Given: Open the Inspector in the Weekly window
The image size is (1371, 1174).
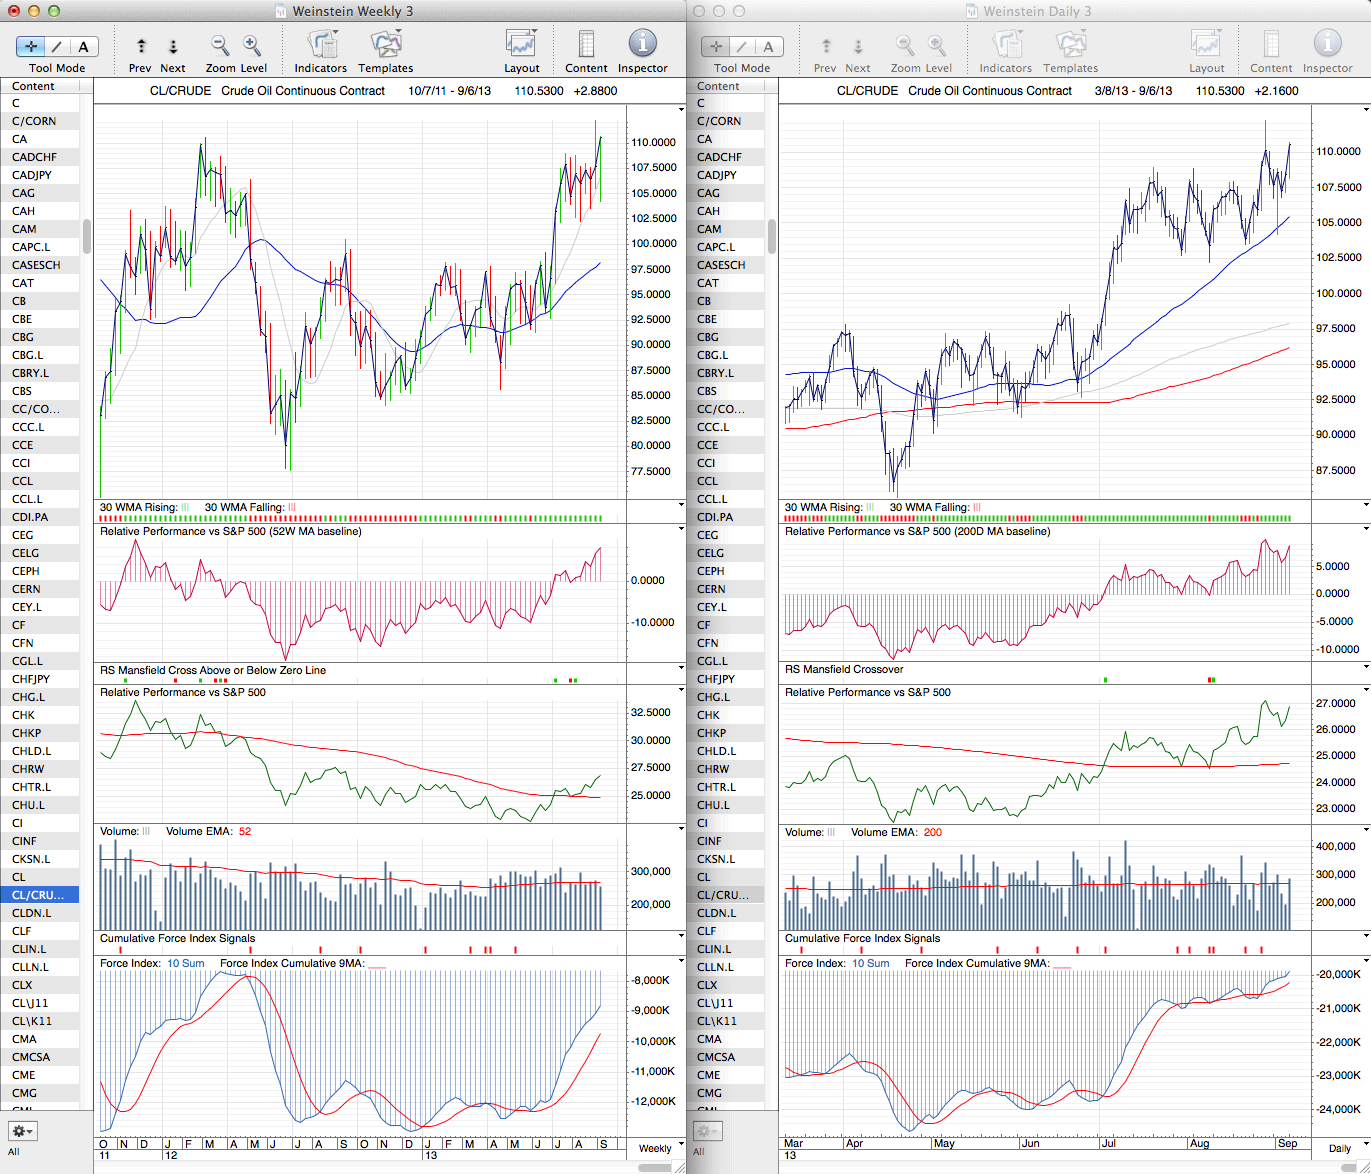Looking at the screenshot, I should [642, 45].
